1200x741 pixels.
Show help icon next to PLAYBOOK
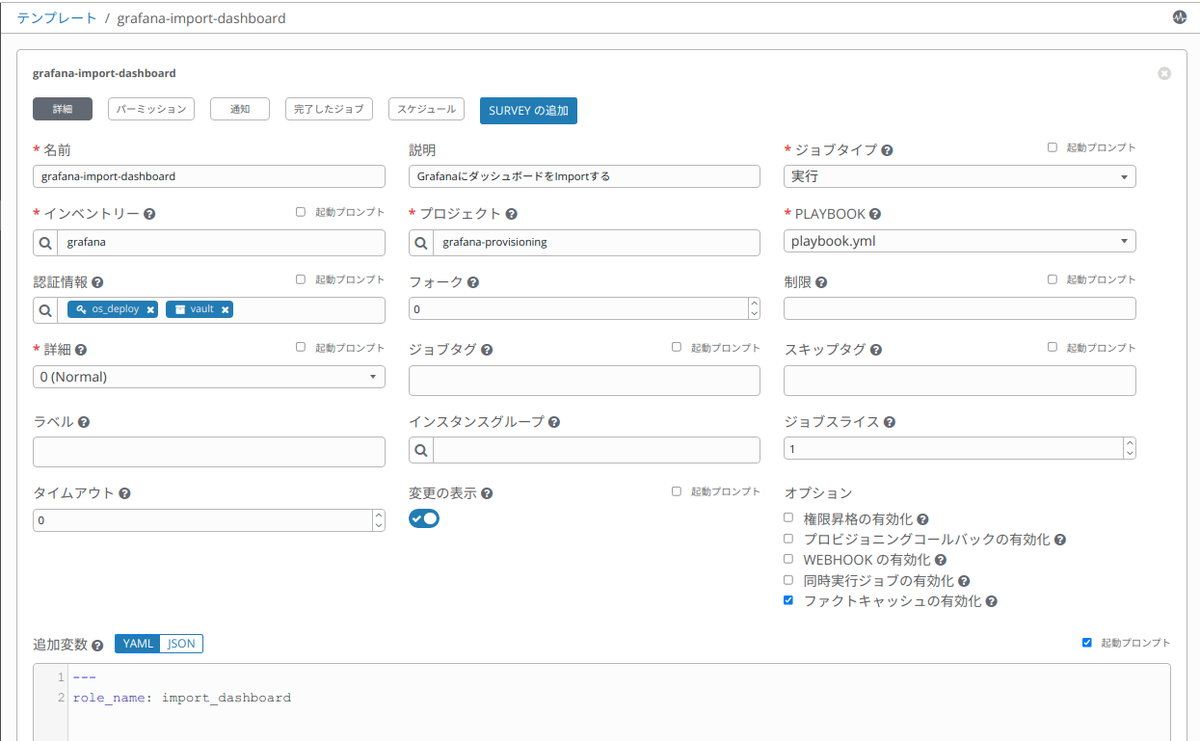(875, 214)
